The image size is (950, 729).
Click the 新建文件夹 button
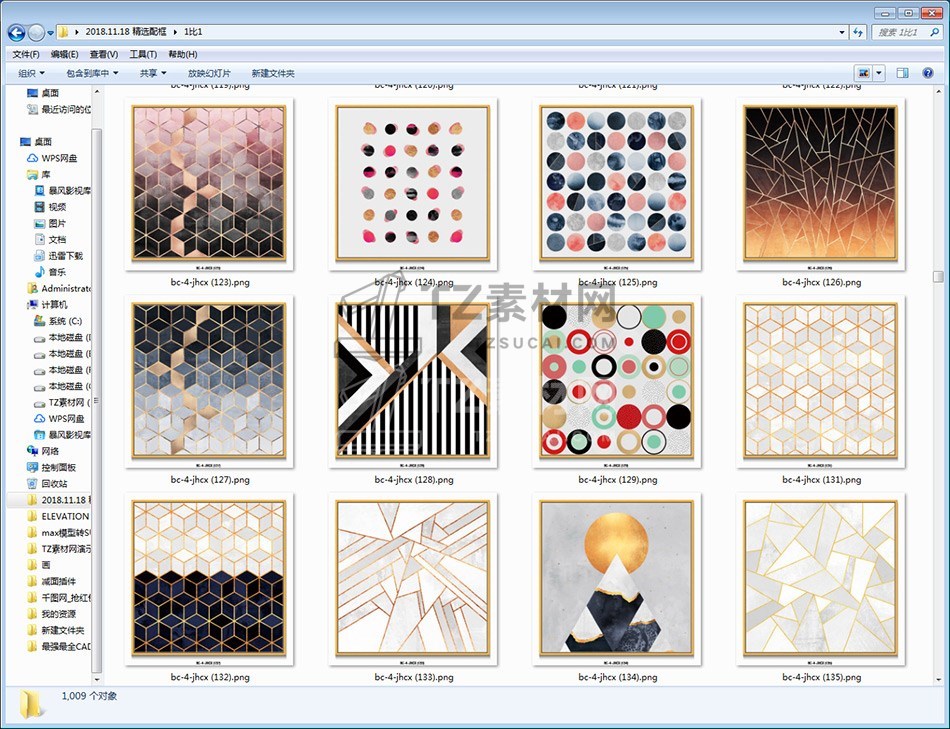click(x=273, y=73)
